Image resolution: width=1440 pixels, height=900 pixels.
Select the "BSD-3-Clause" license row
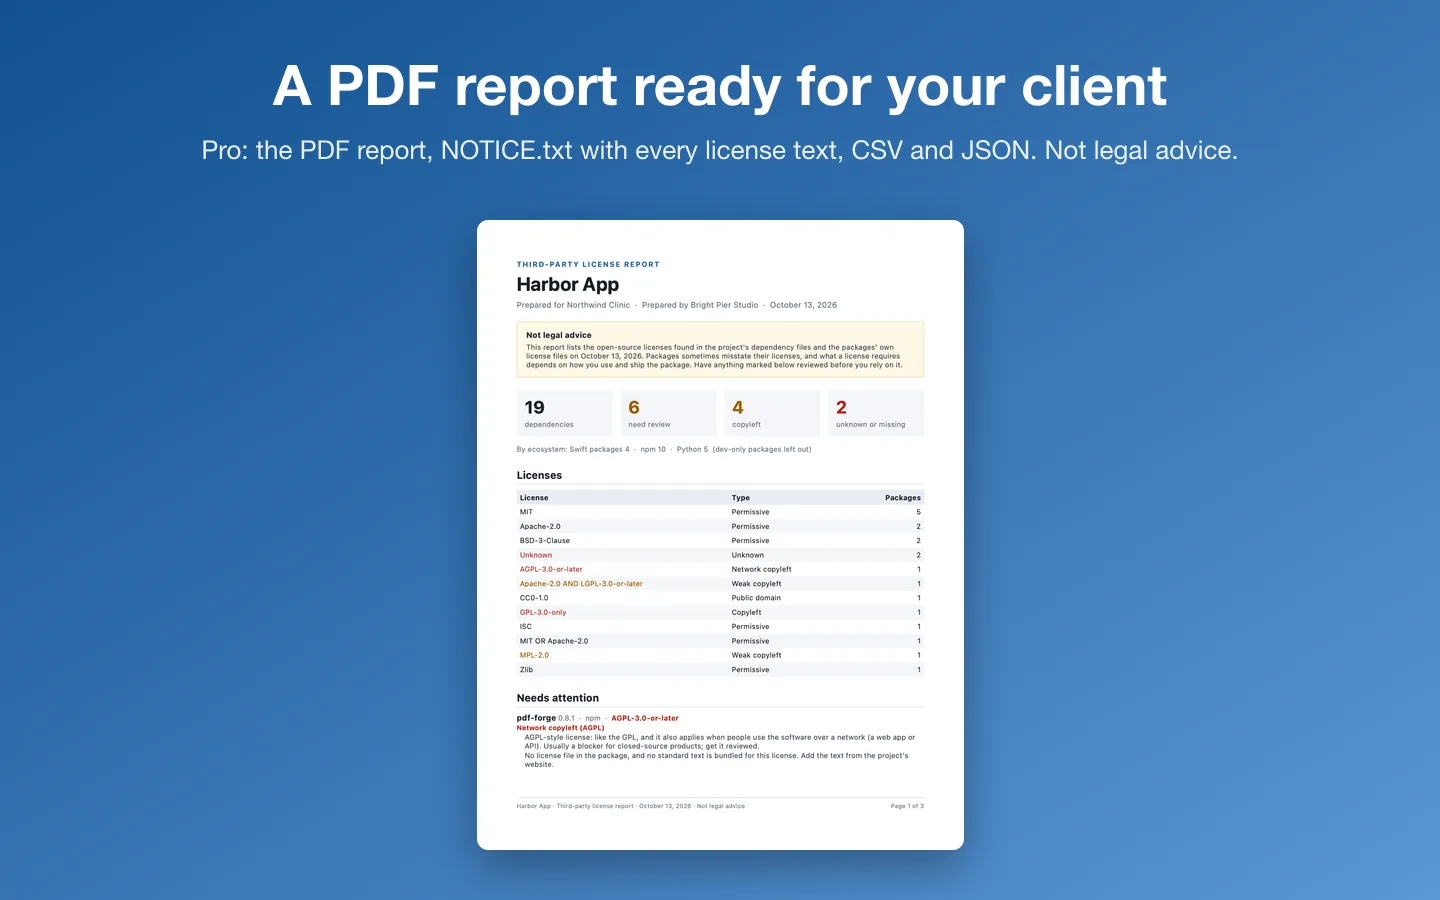[720, 541]
